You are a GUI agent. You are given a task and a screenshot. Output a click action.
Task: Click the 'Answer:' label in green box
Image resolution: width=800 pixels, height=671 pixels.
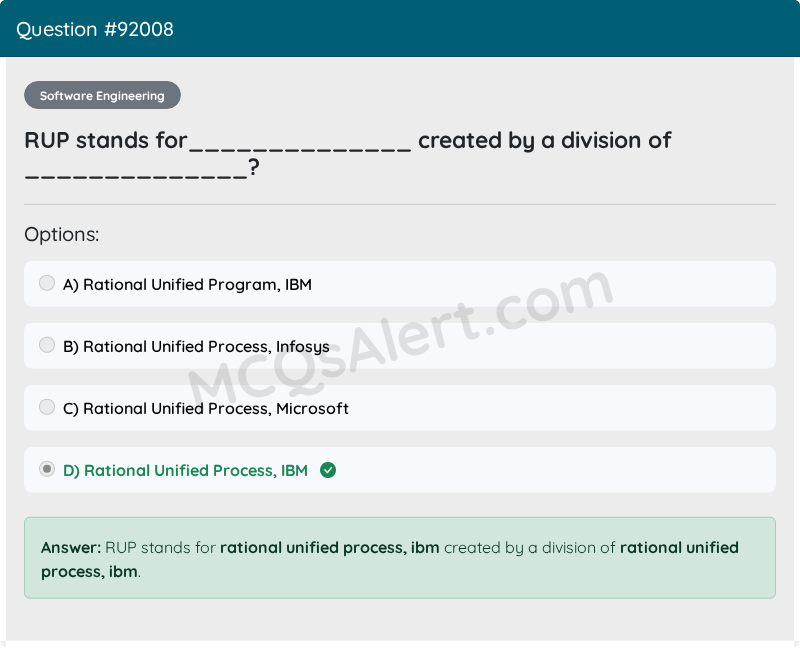click(71, 548)
